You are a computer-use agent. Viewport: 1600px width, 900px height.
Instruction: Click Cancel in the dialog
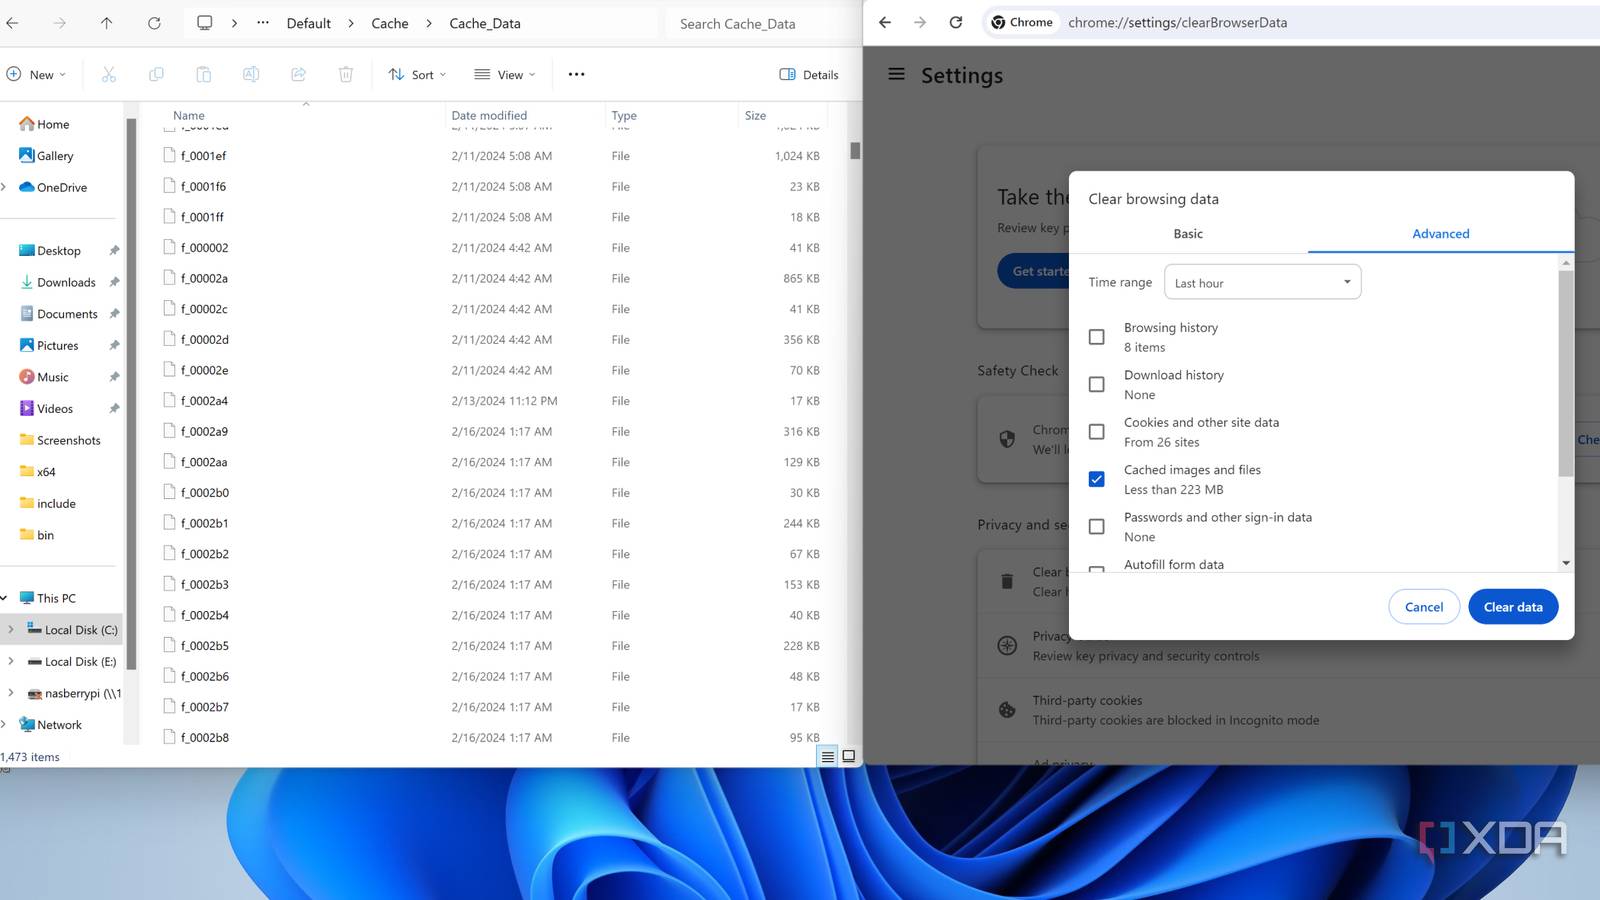point(1423,607)
